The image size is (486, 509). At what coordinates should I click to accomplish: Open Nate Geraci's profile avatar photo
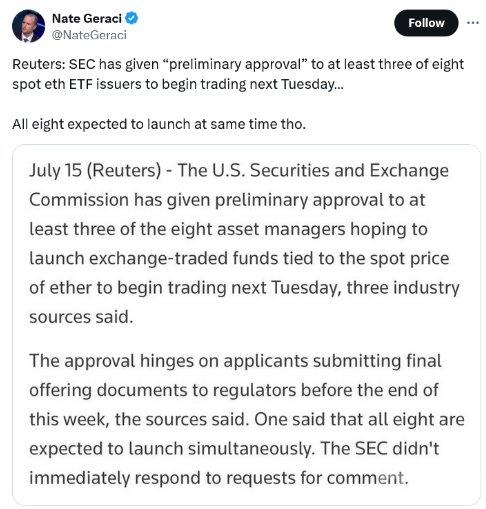[x=28, y=26]
